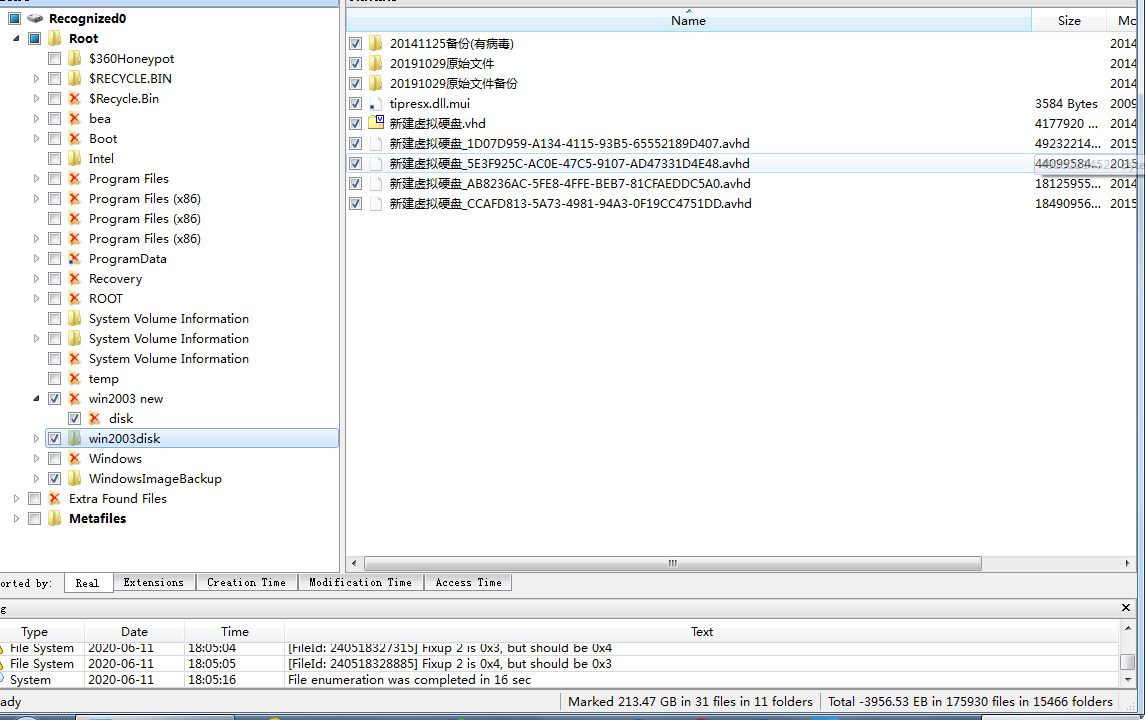Switch to the Creation Time tab
The height and width of the screenshot is (720, 1145).
(247, 582)
